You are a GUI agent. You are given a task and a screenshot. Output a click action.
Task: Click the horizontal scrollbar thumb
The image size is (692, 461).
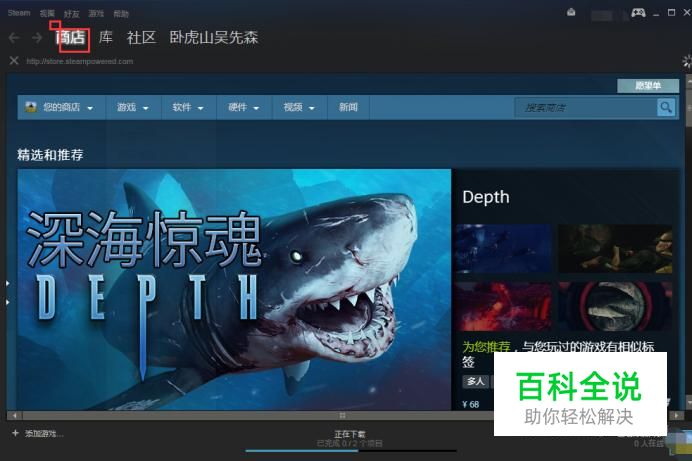[342, 415]
